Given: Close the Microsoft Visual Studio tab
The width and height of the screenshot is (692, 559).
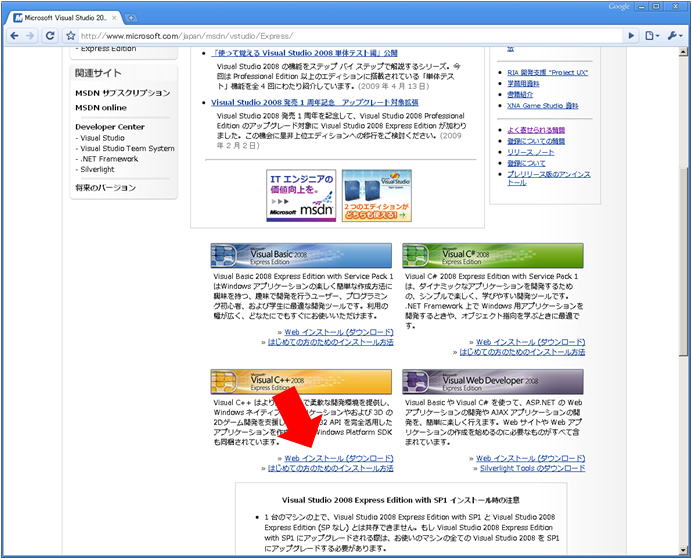Looking at the screenshot, I should pos(114,18).
